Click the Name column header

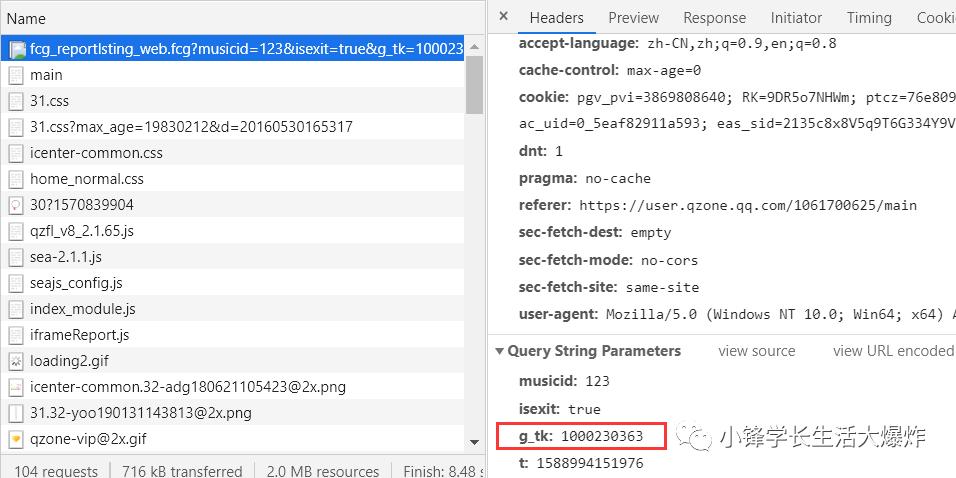26,18
